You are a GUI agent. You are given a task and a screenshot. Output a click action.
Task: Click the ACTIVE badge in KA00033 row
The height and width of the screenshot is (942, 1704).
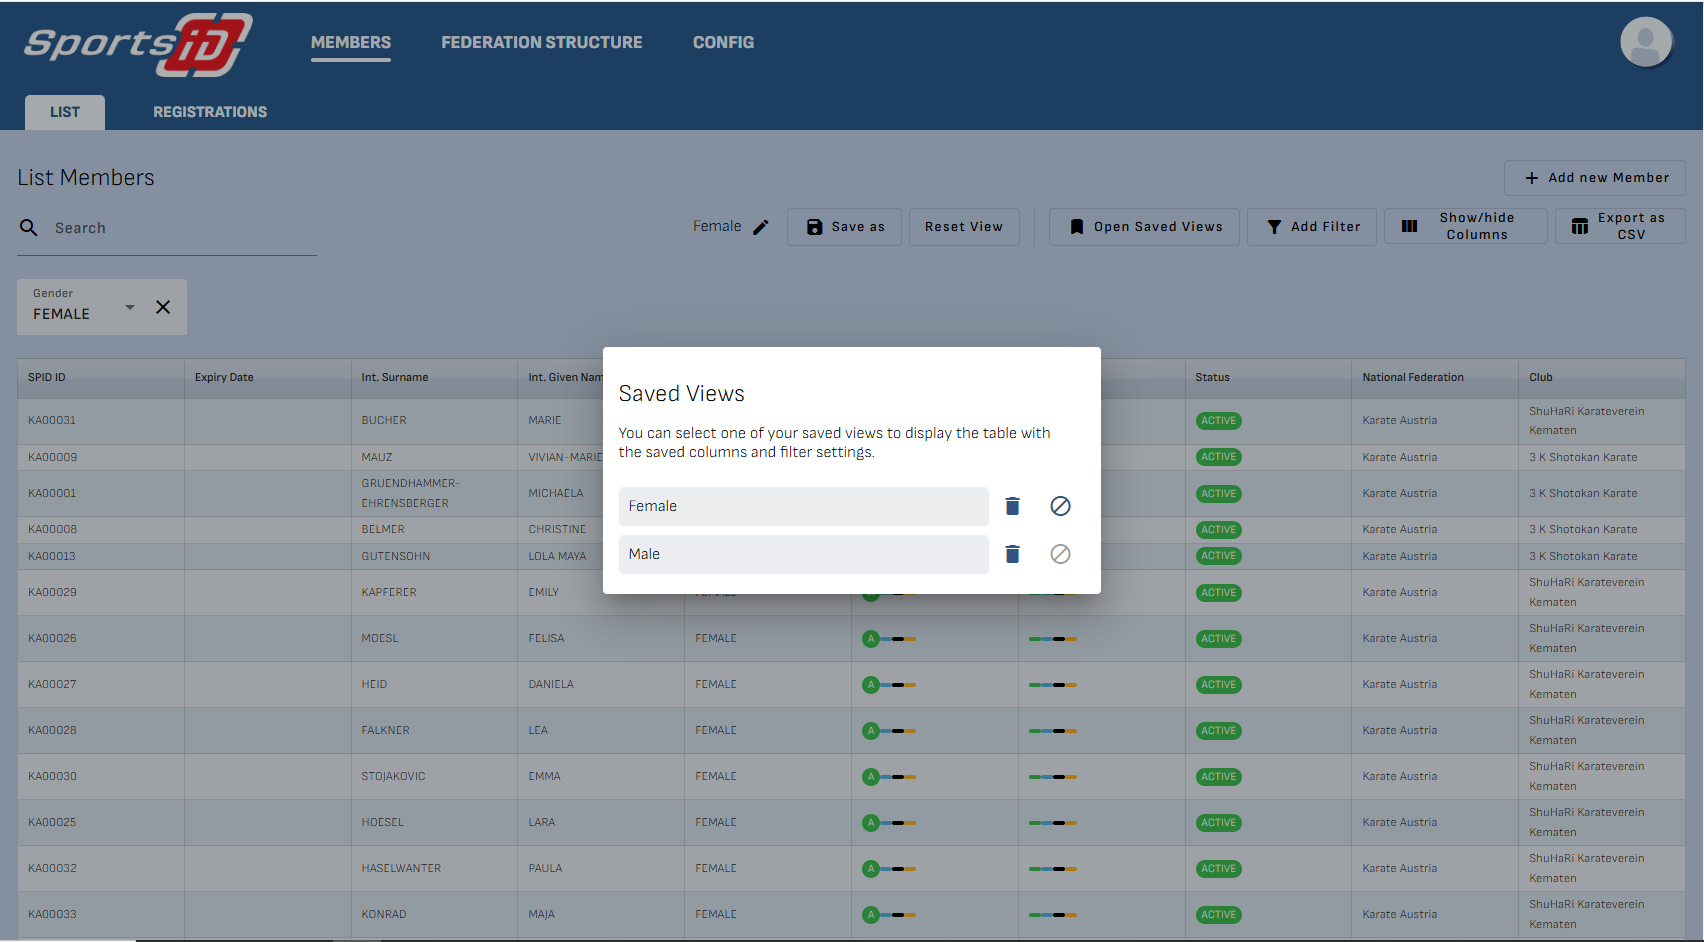coord(1219,915)
